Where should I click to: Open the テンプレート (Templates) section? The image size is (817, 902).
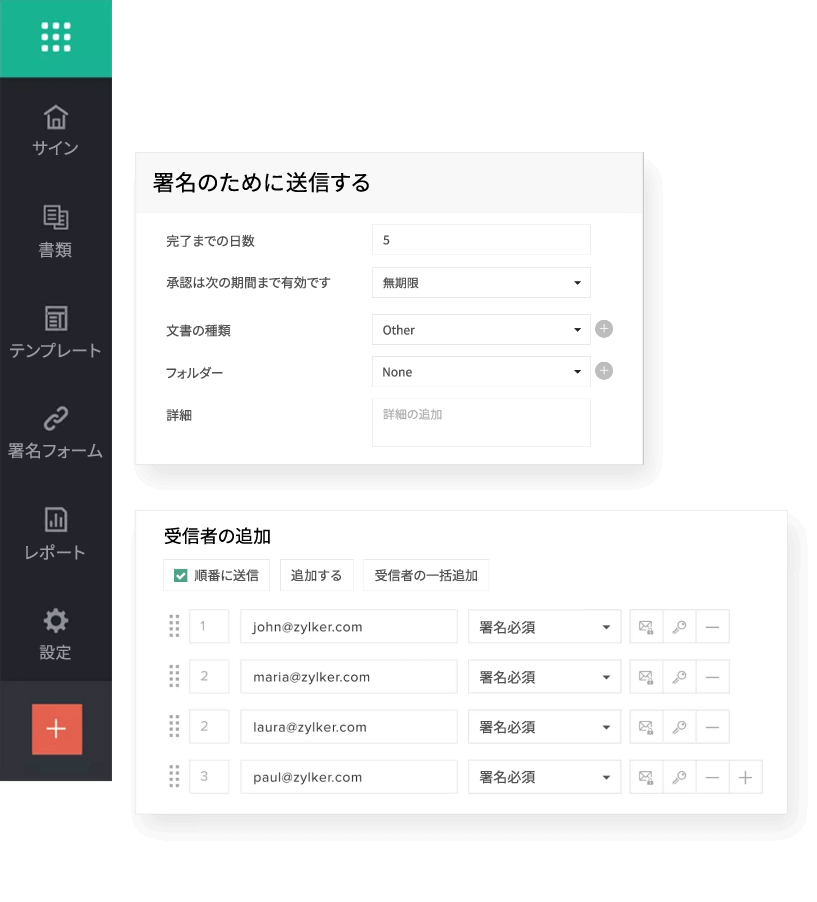tap(55, 333)
